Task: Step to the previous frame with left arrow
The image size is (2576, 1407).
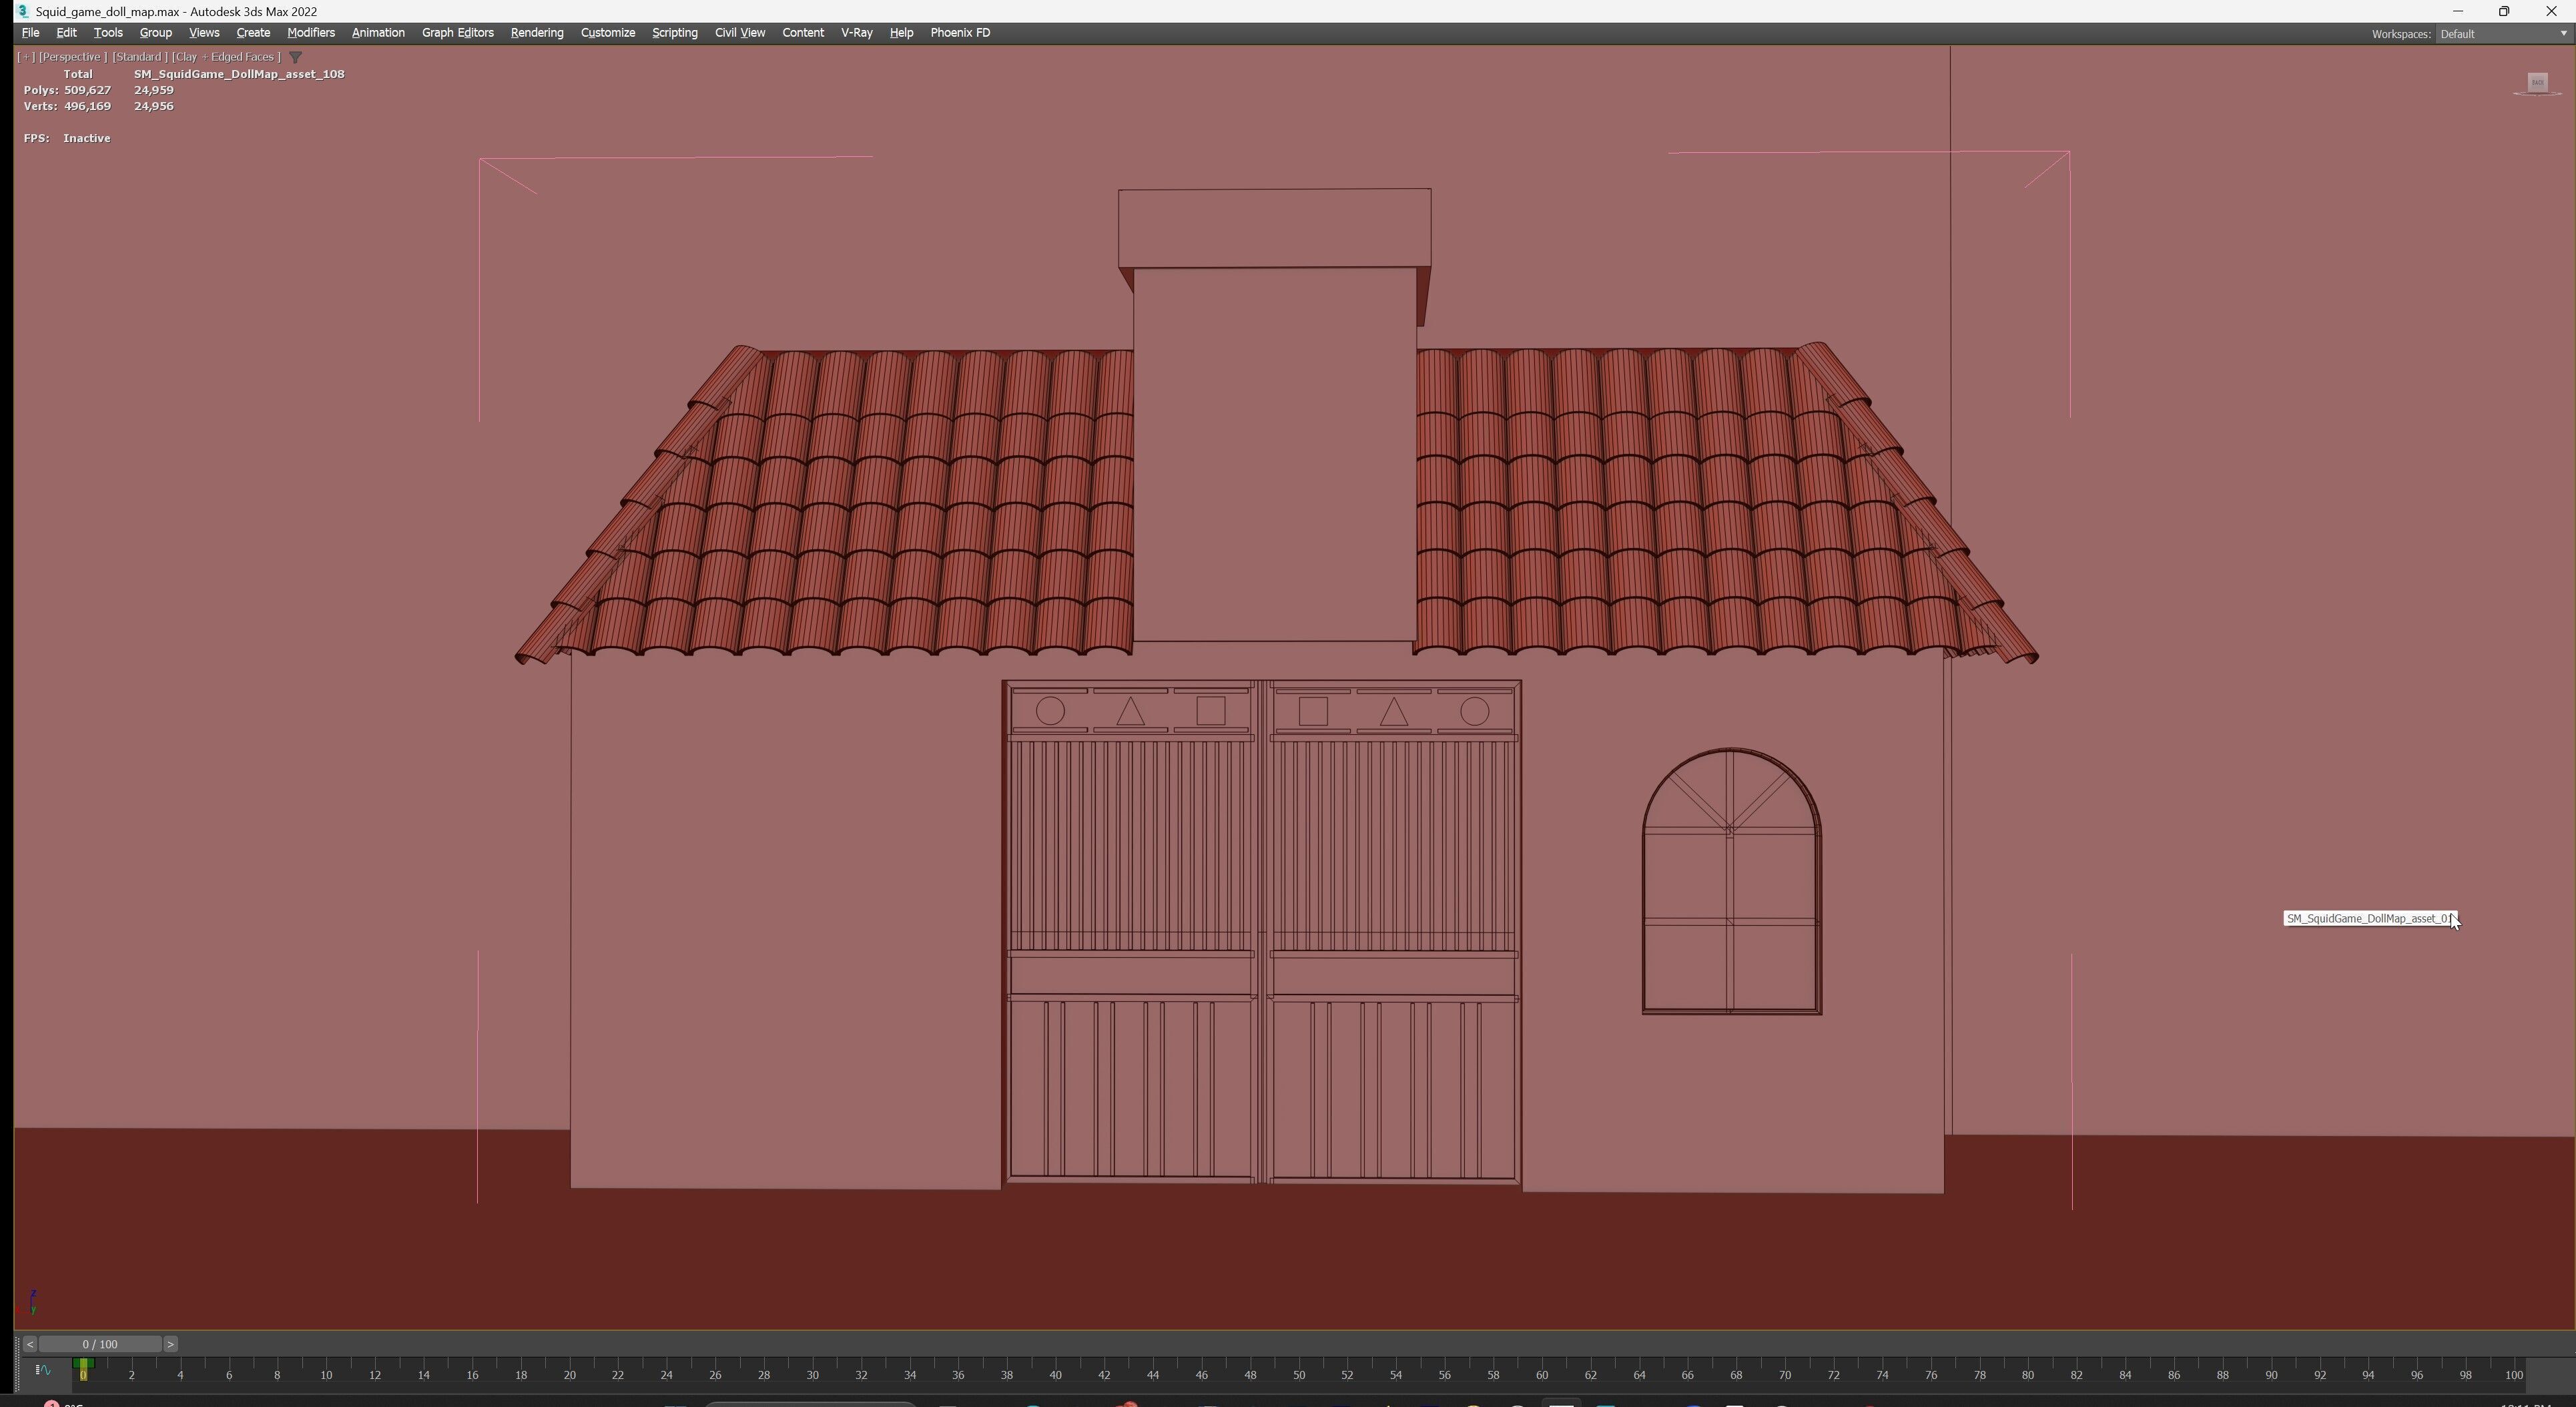Action: click(30, 1344)
